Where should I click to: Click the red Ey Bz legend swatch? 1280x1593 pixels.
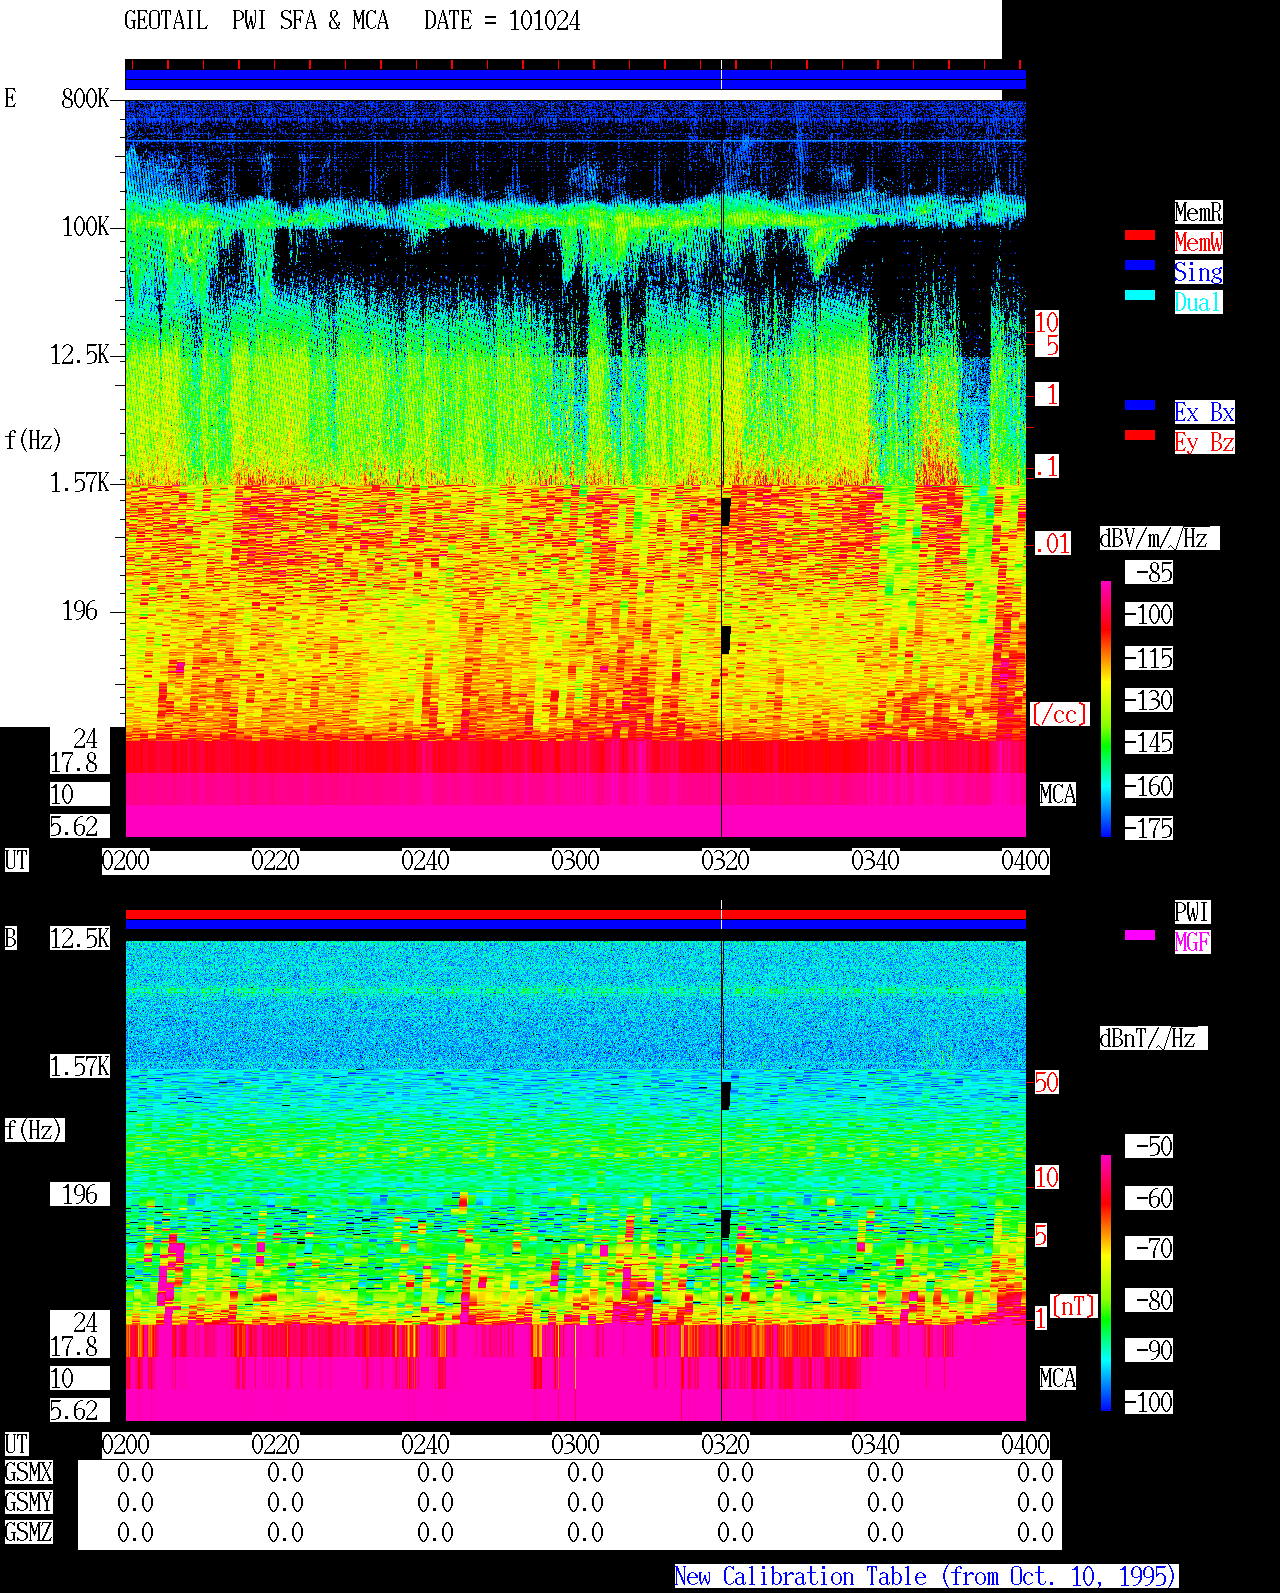tap(1140, 436)
